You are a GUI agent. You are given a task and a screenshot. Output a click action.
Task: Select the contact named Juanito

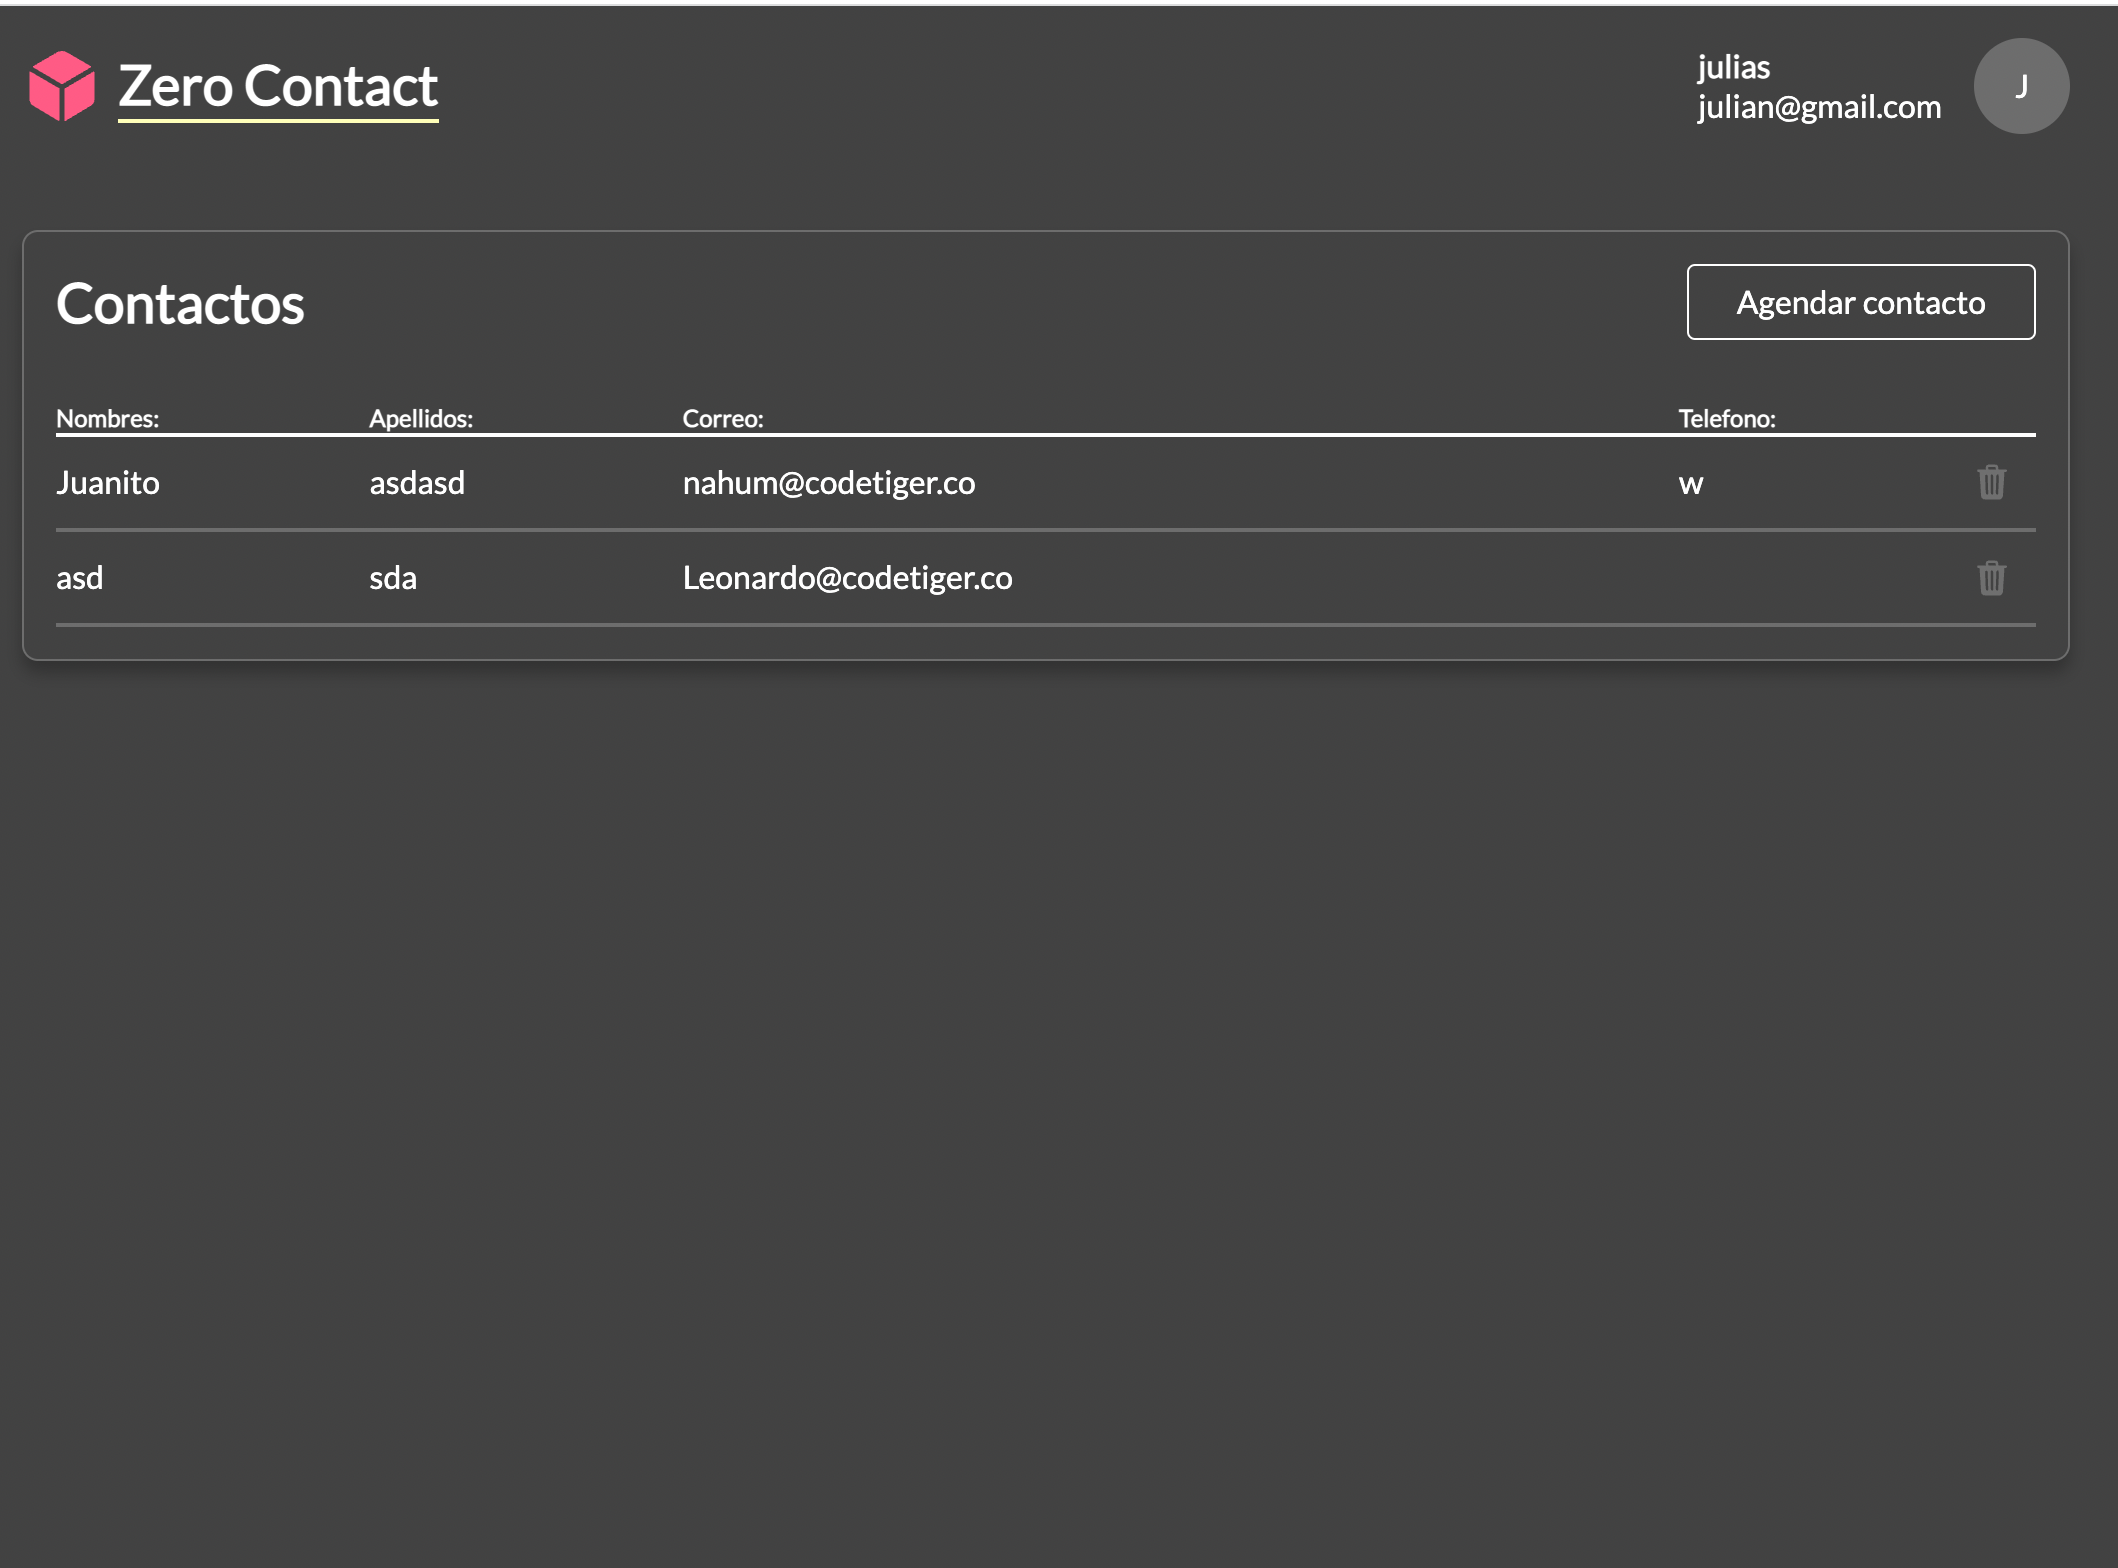(x=108, y=482)
